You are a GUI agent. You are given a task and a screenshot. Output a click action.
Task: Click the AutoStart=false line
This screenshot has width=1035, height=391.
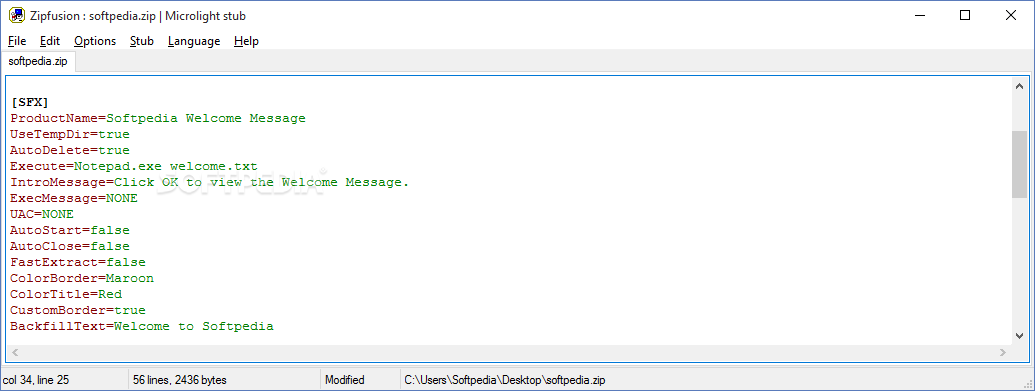coord(69,231)
